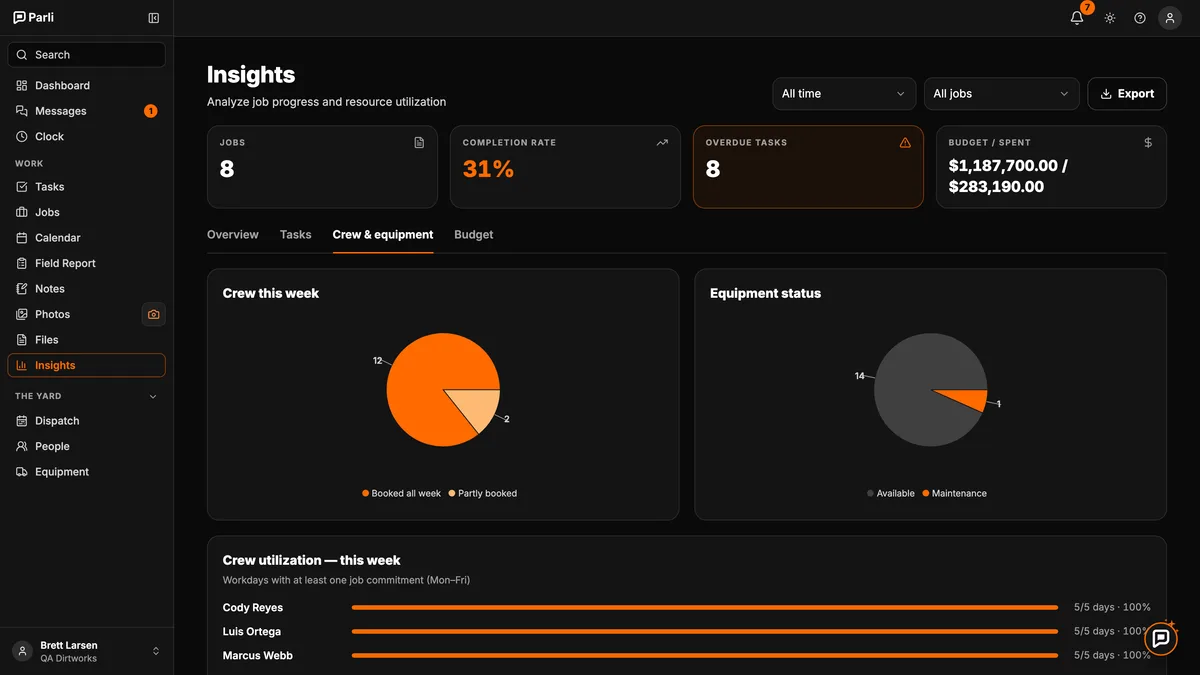Click the Jobs briefcase icon
1200x675 pixels.
(x=22, y=212)
